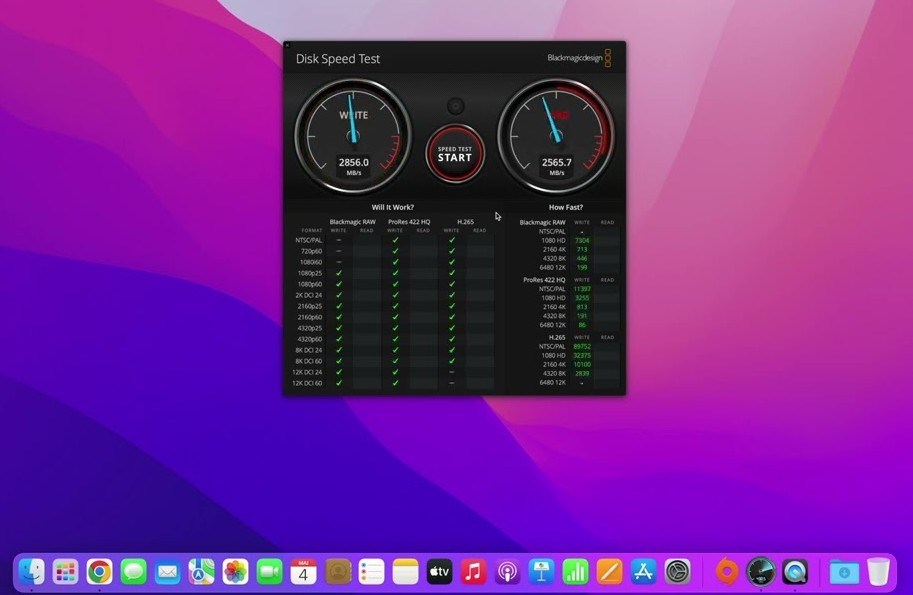
Task: Open Maps in the dock
Action: (201, 572)
